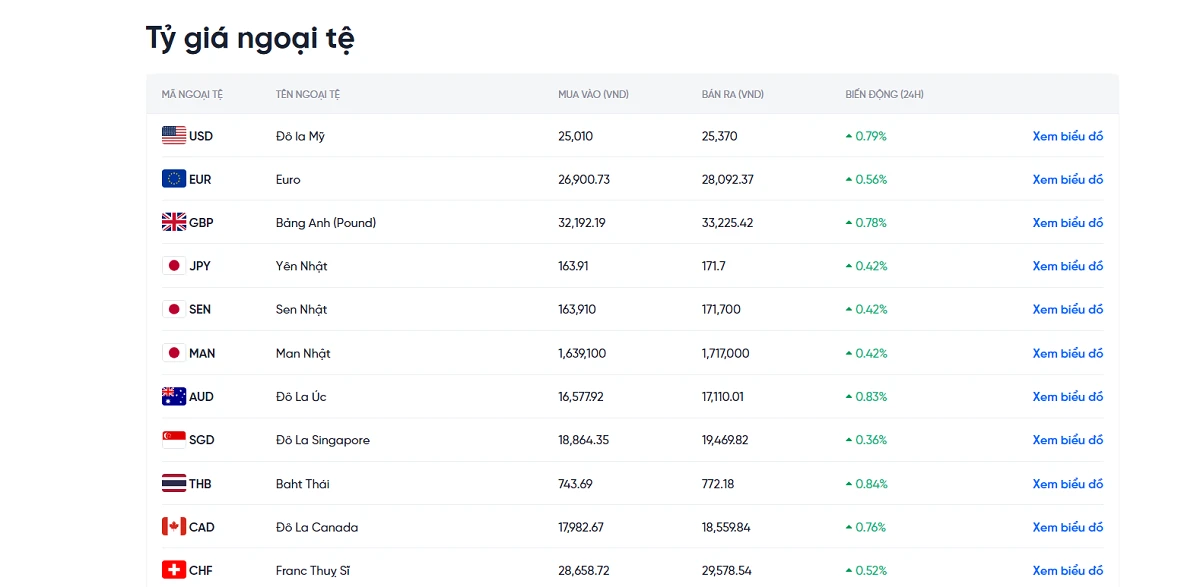The image size is (1200, 587).
Task: Click the UK flag icon for GBP
Action: [x=174, y=222]
